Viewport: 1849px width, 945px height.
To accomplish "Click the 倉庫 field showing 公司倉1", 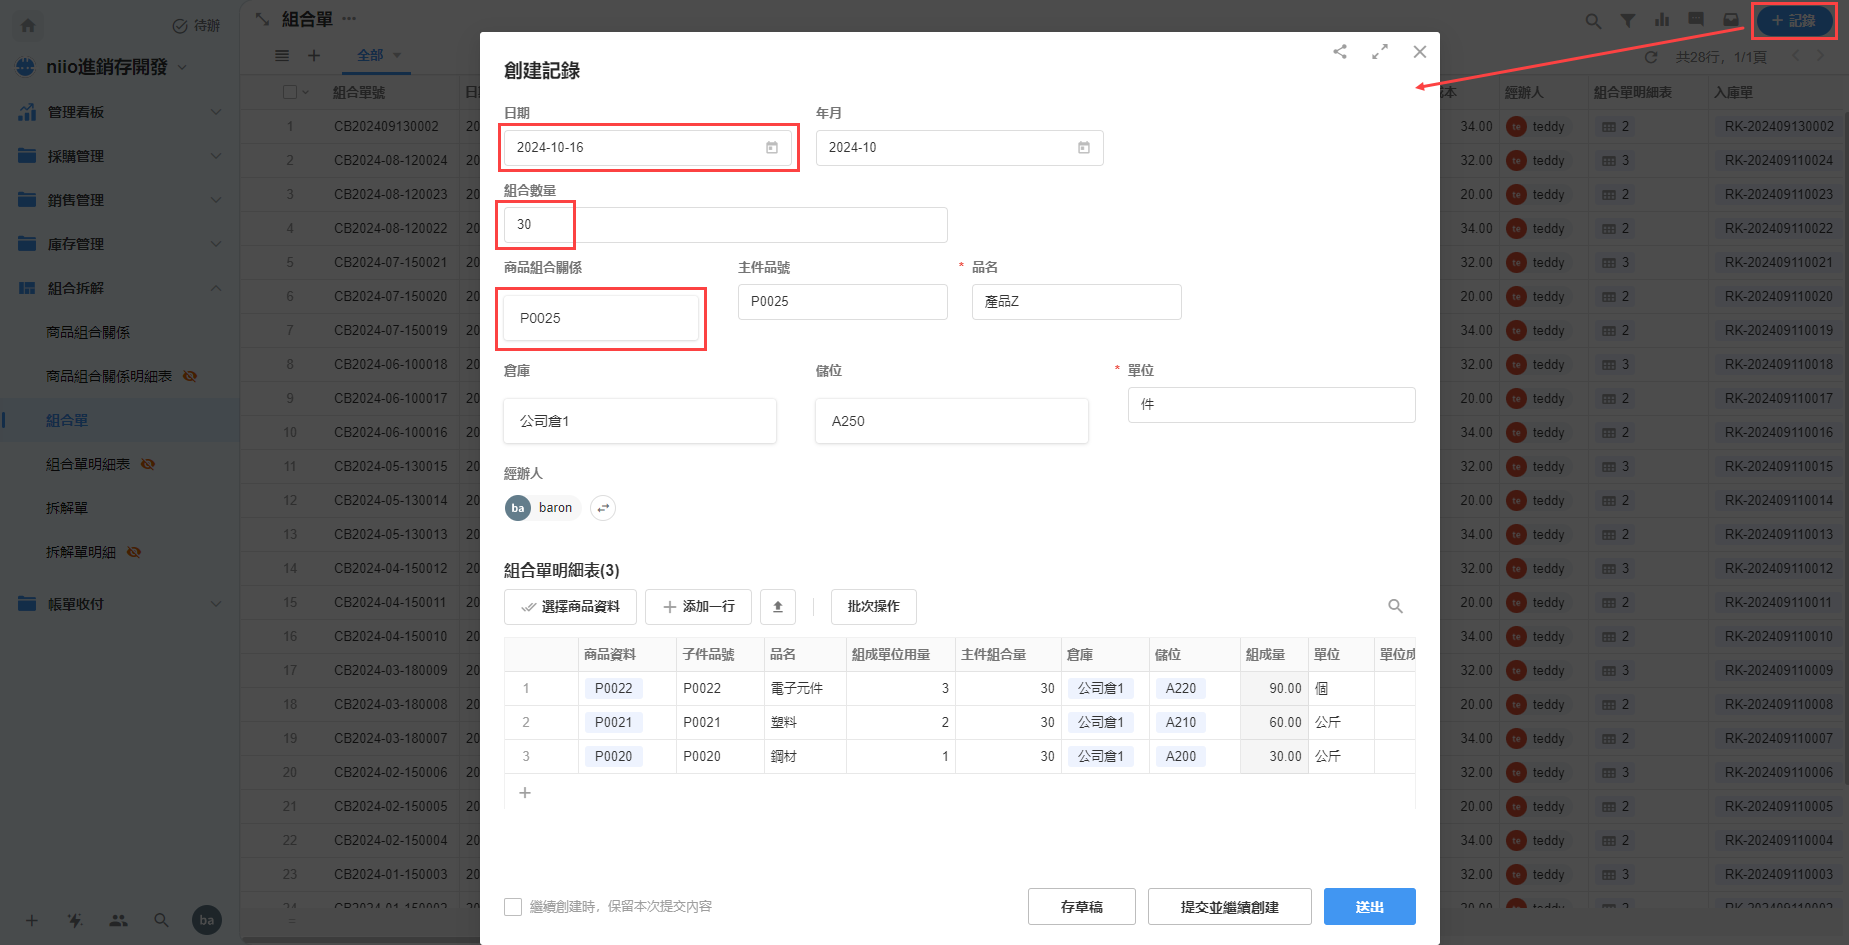I will point(640,421).
